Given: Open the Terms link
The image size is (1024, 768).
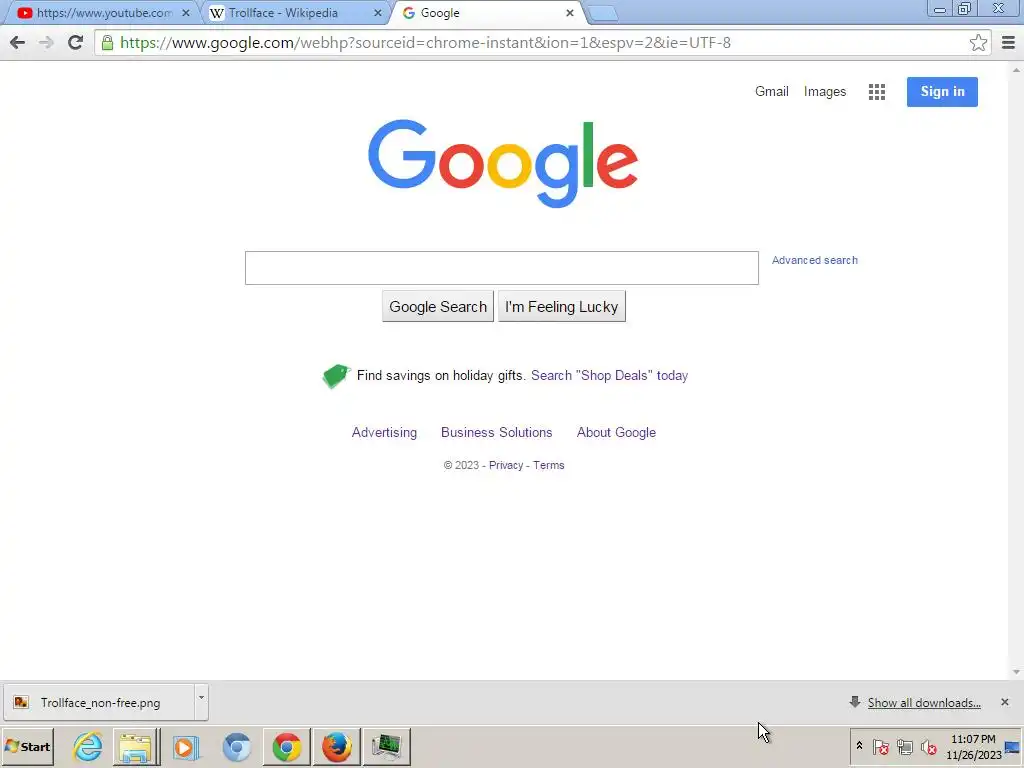Looking at the screenshot, I should pyautogui.click(x=549, y=466).
